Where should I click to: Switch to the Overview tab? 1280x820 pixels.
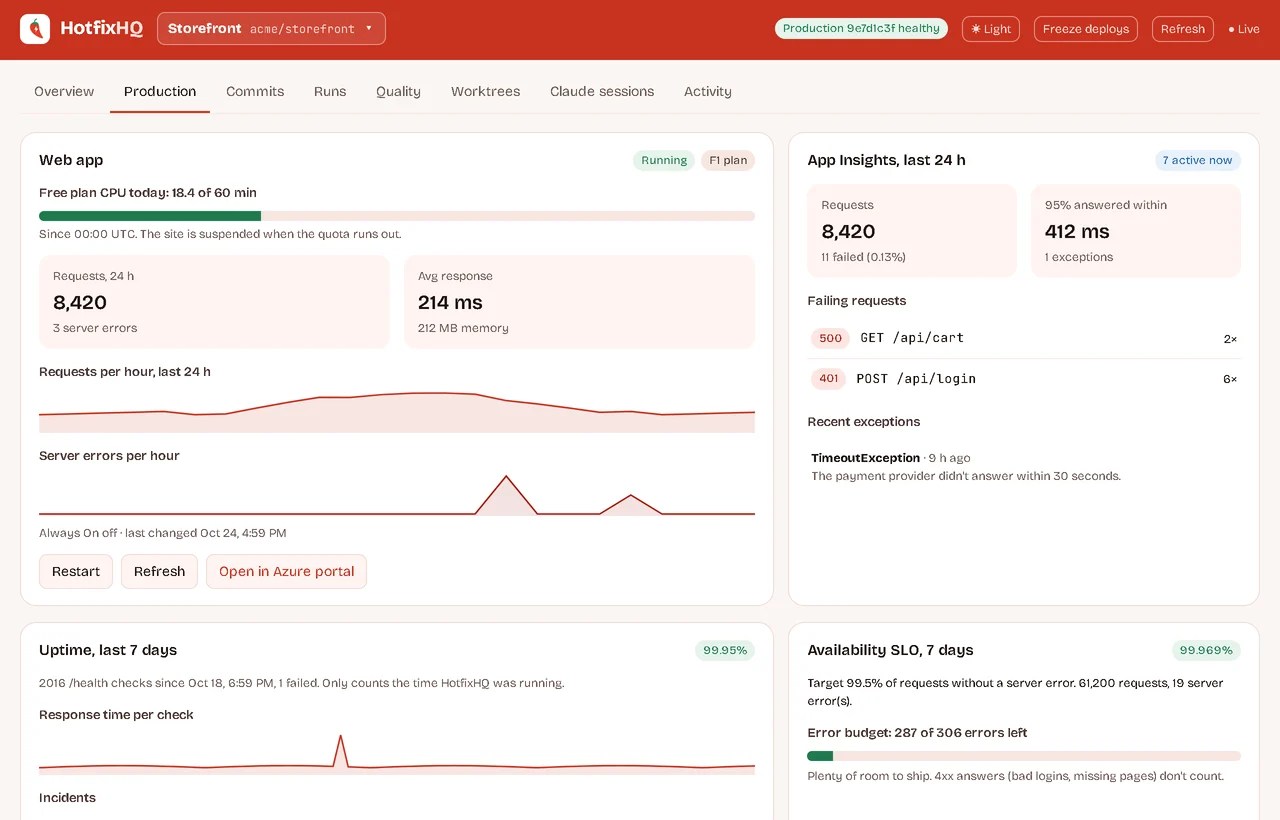point(64,91)
